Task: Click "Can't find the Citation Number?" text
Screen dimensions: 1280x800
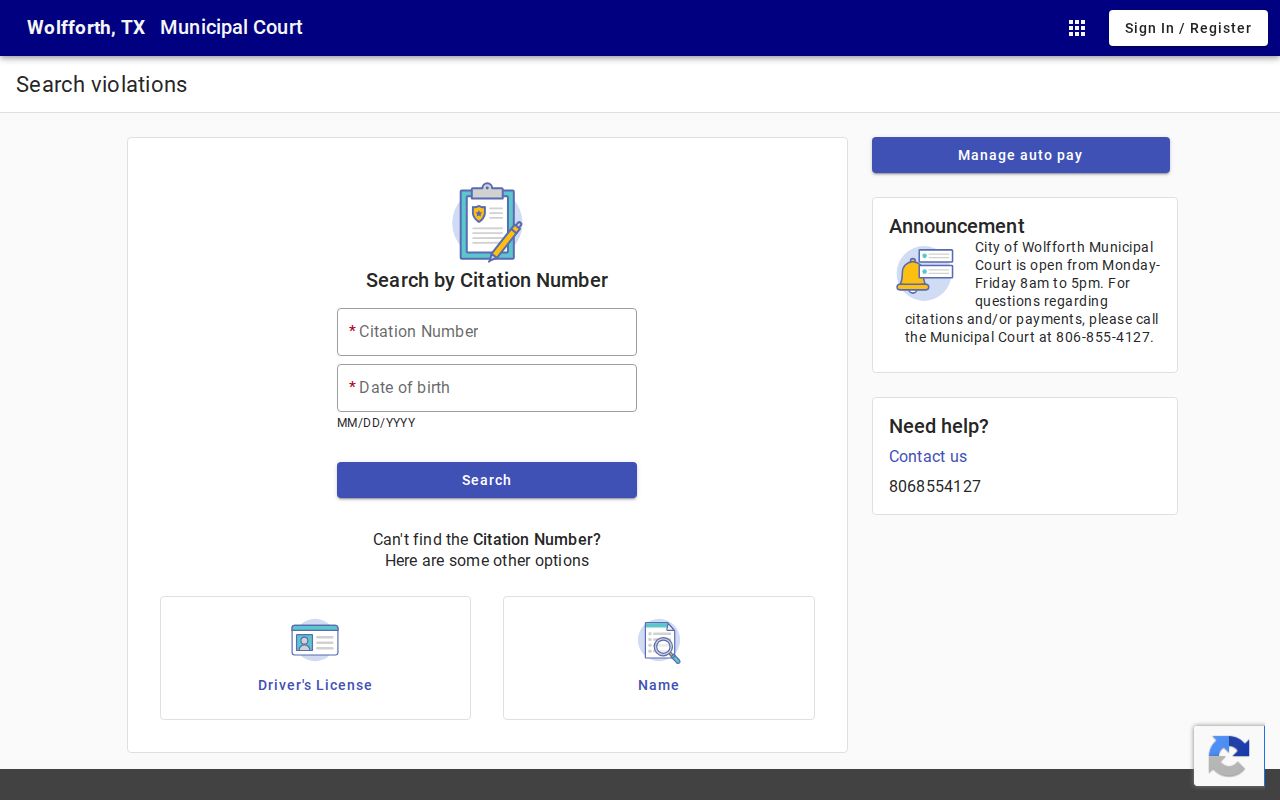Action: 487,539
